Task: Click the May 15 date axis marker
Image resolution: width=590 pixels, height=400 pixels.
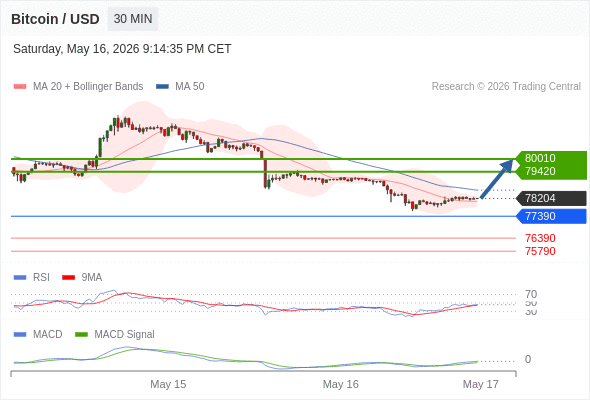Action: point(168,384)
